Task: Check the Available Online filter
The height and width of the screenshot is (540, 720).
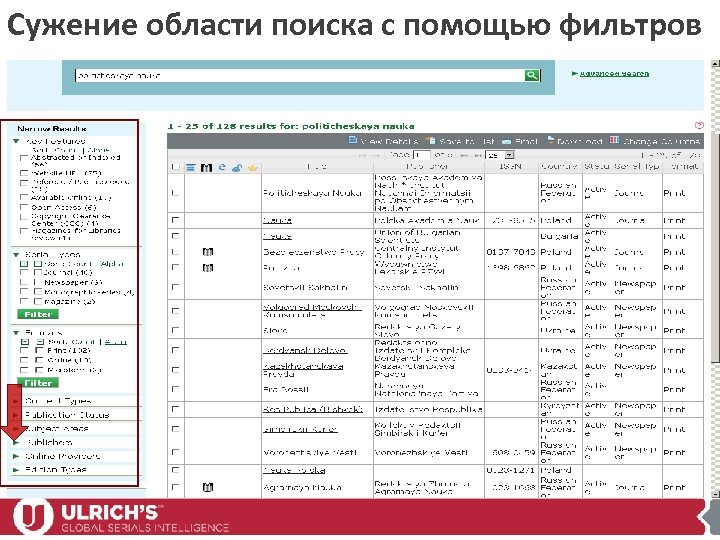Action: [x=24, y=197]
